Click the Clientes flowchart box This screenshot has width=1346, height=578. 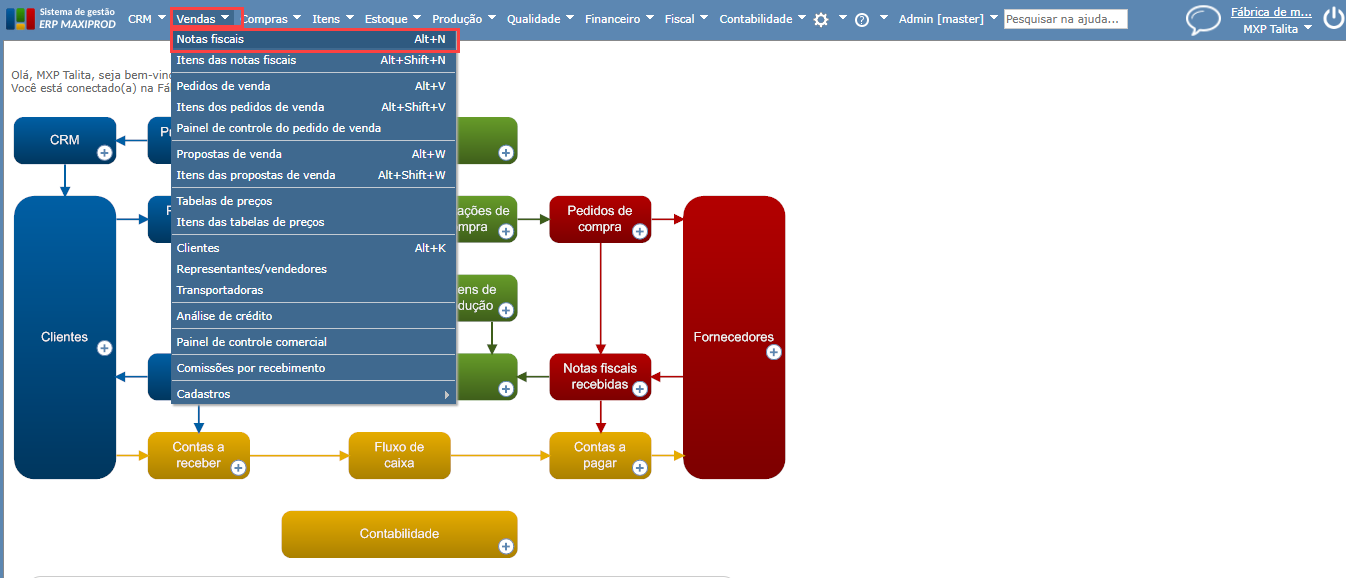coord(65,337)
